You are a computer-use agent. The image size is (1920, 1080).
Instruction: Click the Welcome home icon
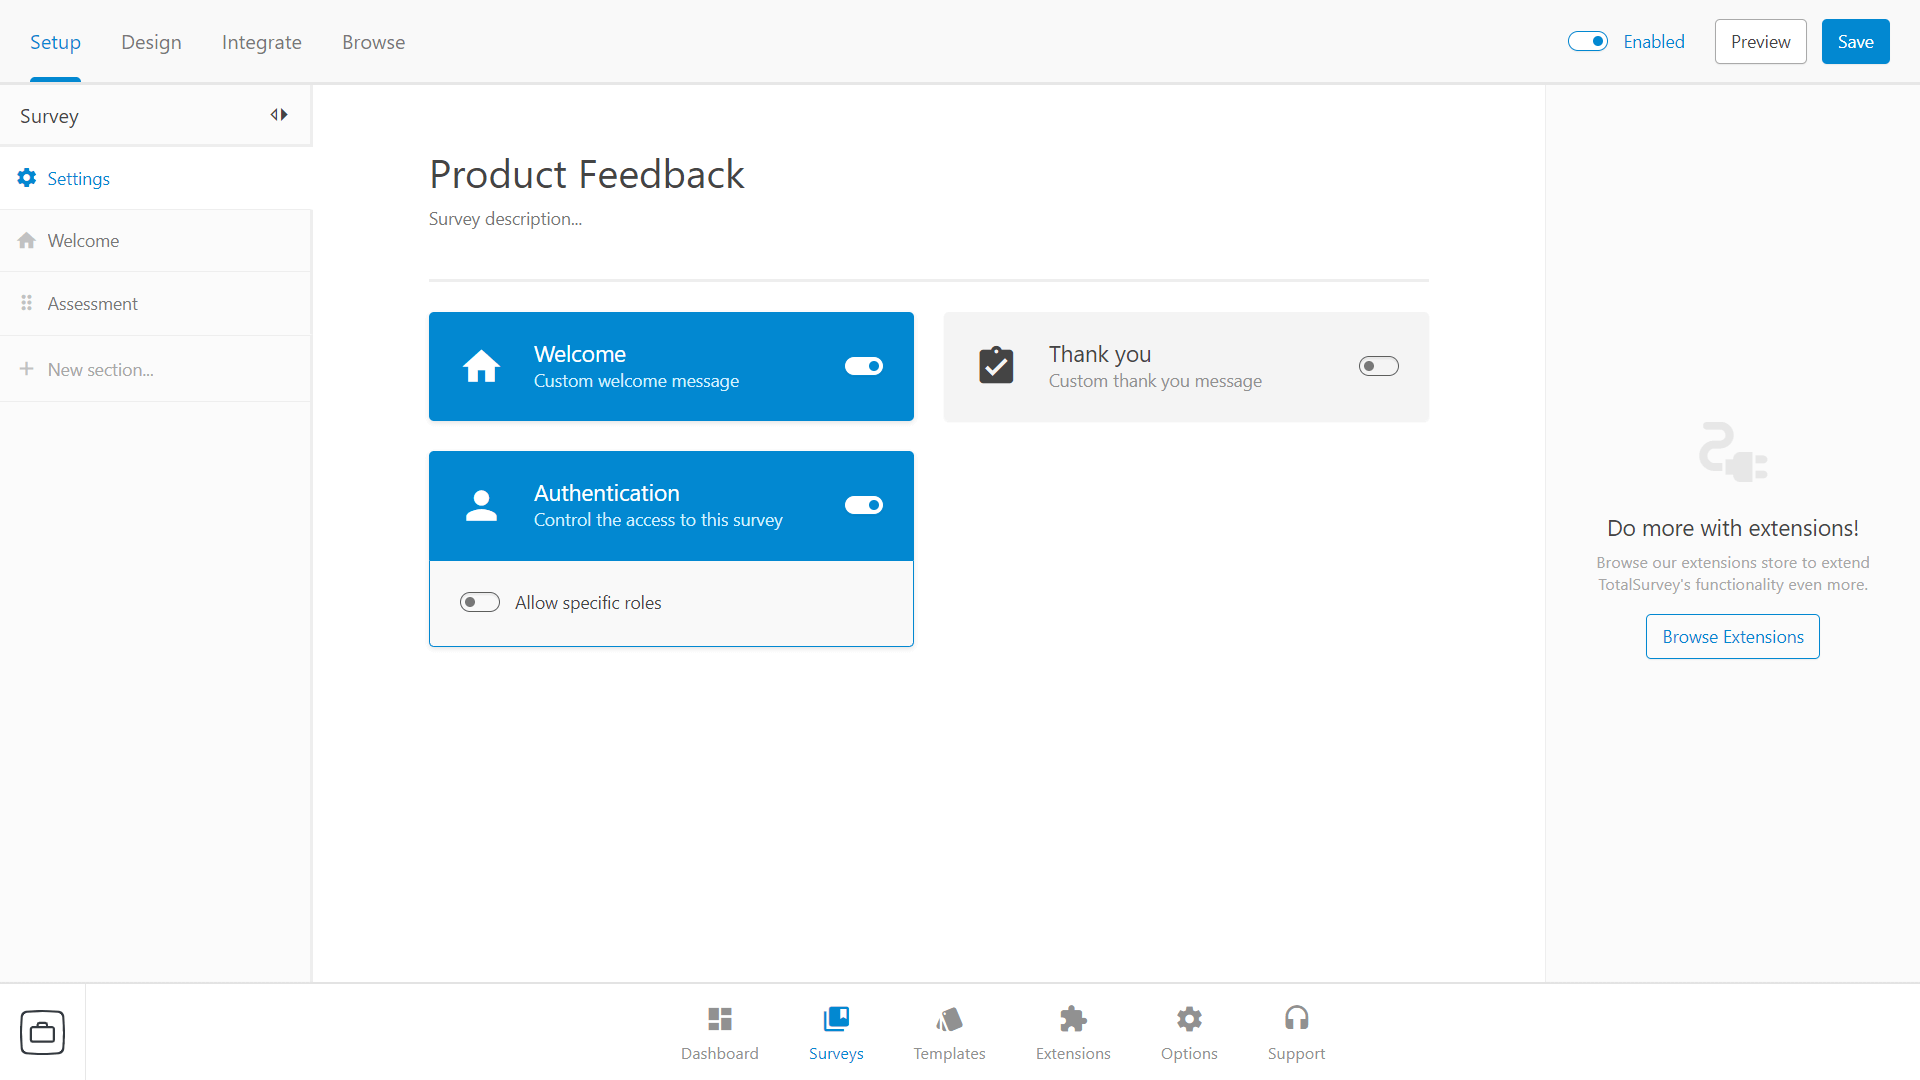tap(479, 365)
